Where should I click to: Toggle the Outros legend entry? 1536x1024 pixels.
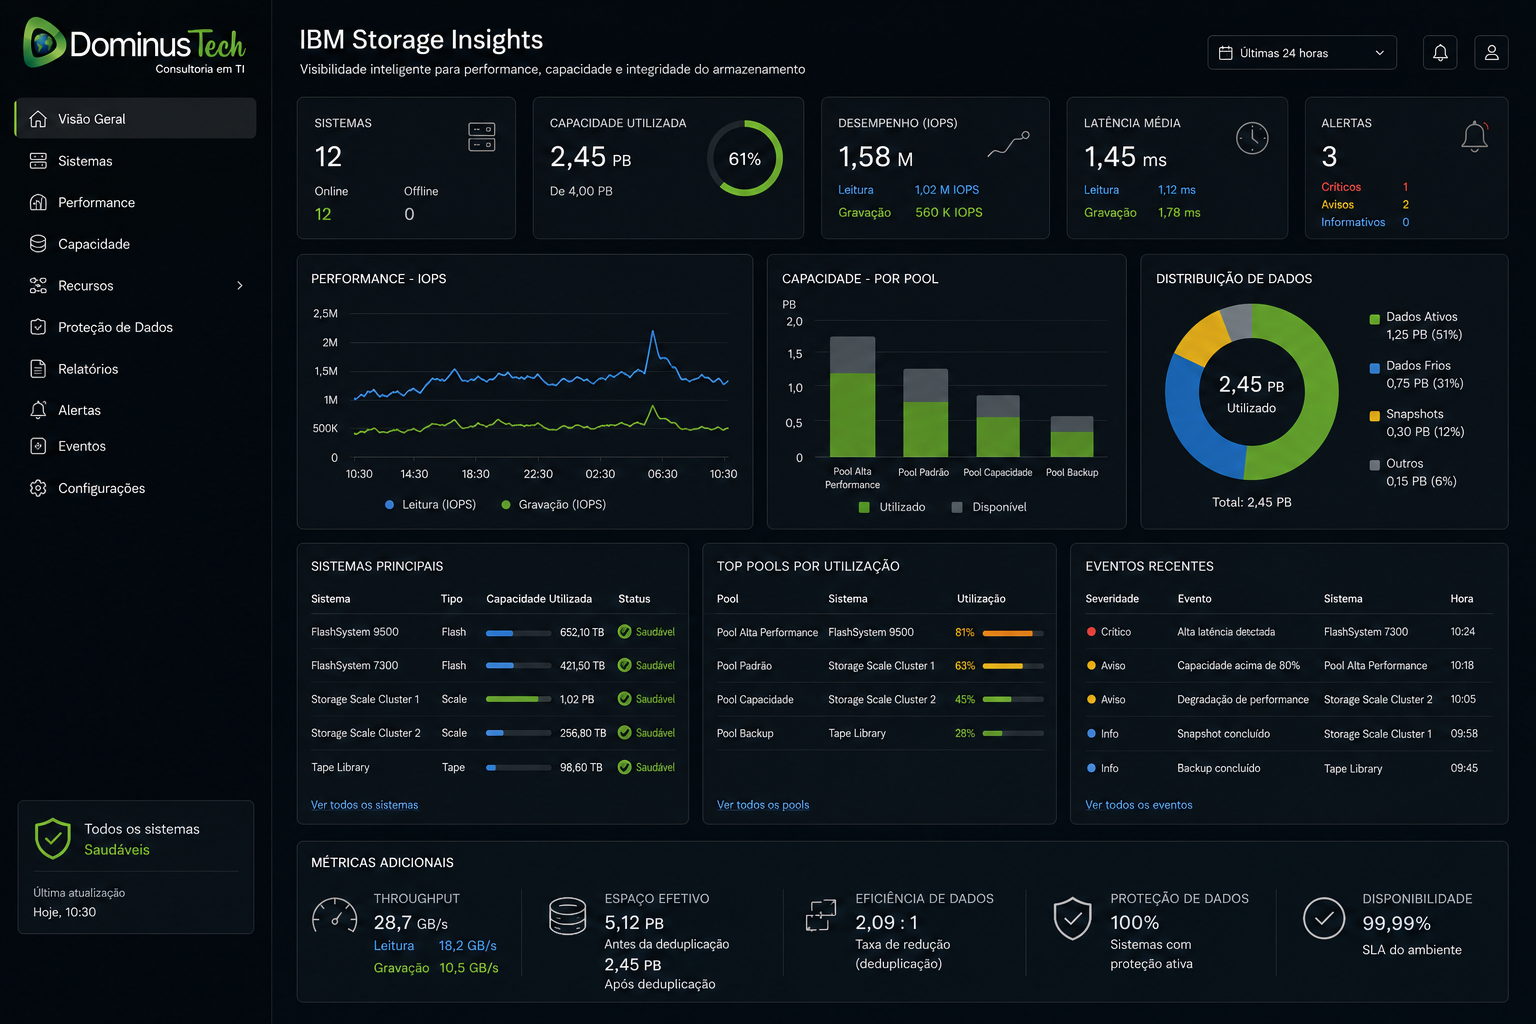pos(1412,472)
